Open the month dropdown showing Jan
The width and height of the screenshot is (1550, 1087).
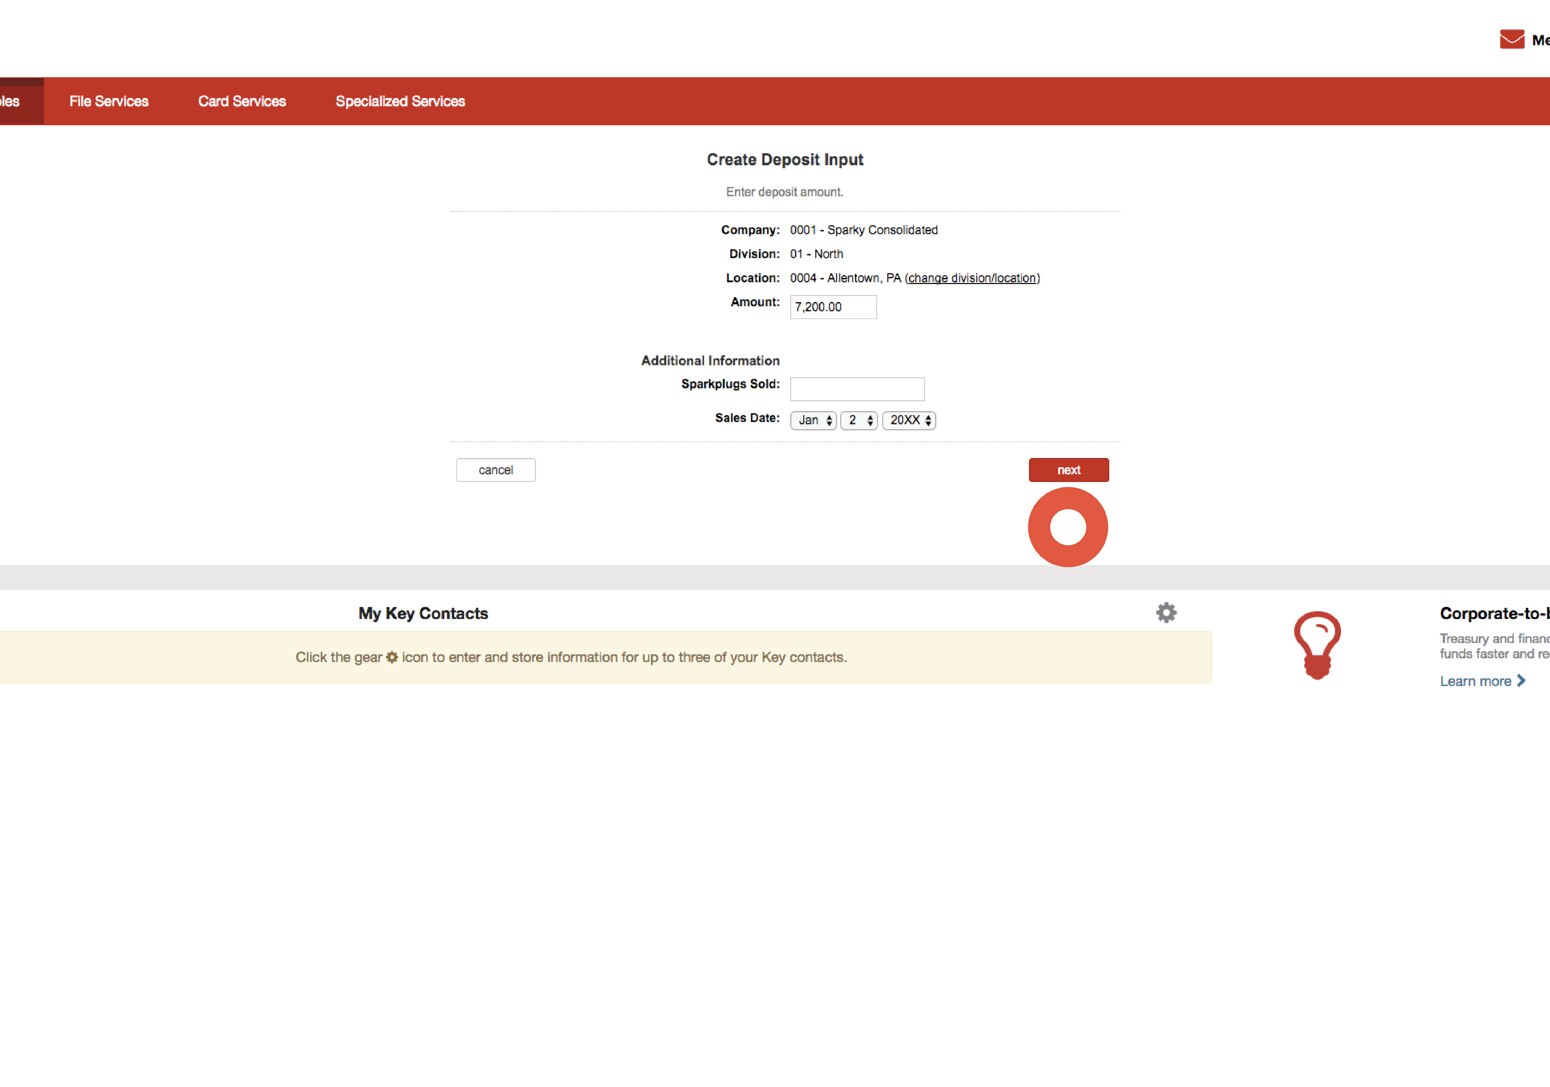[x=812, y=420]
